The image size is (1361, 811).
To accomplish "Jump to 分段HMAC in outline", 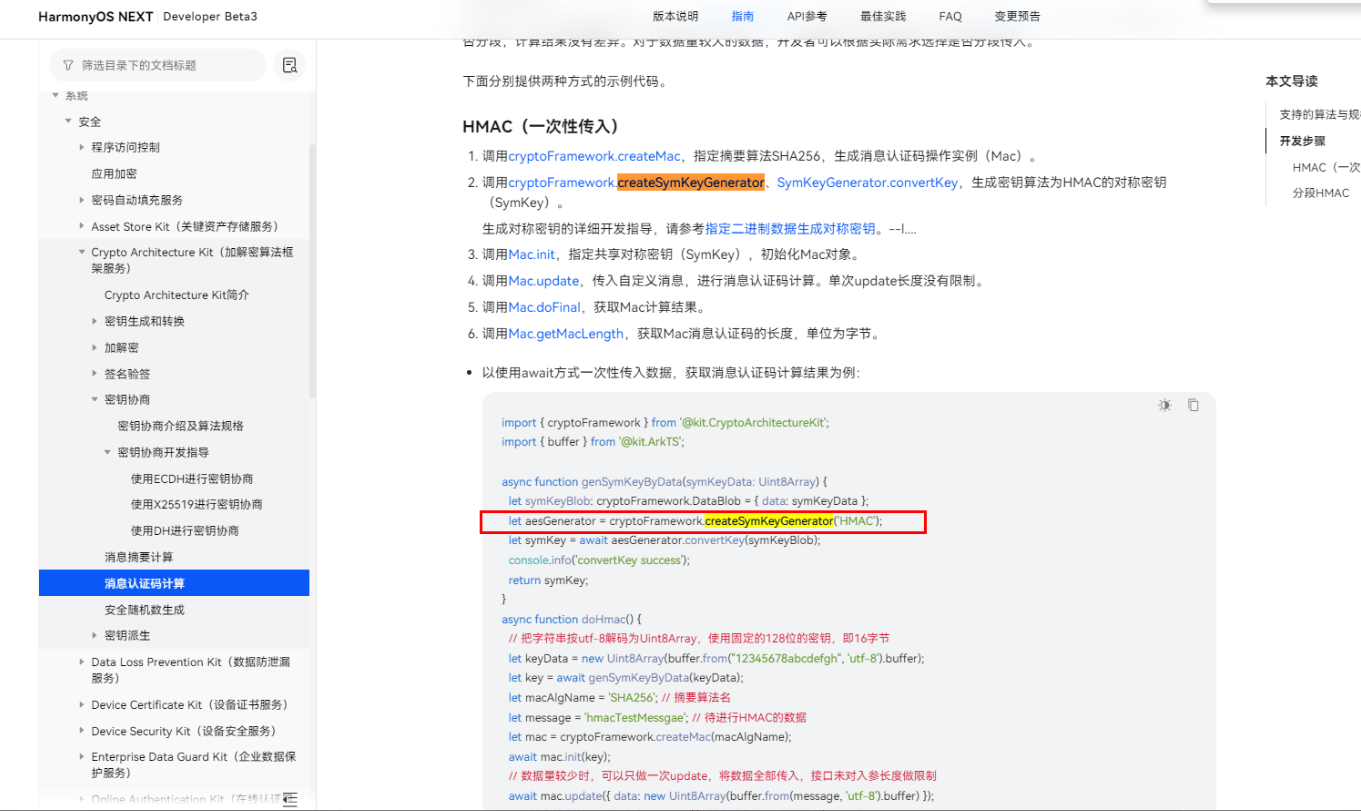I will pyautogui.click(x=1321, y=193).
